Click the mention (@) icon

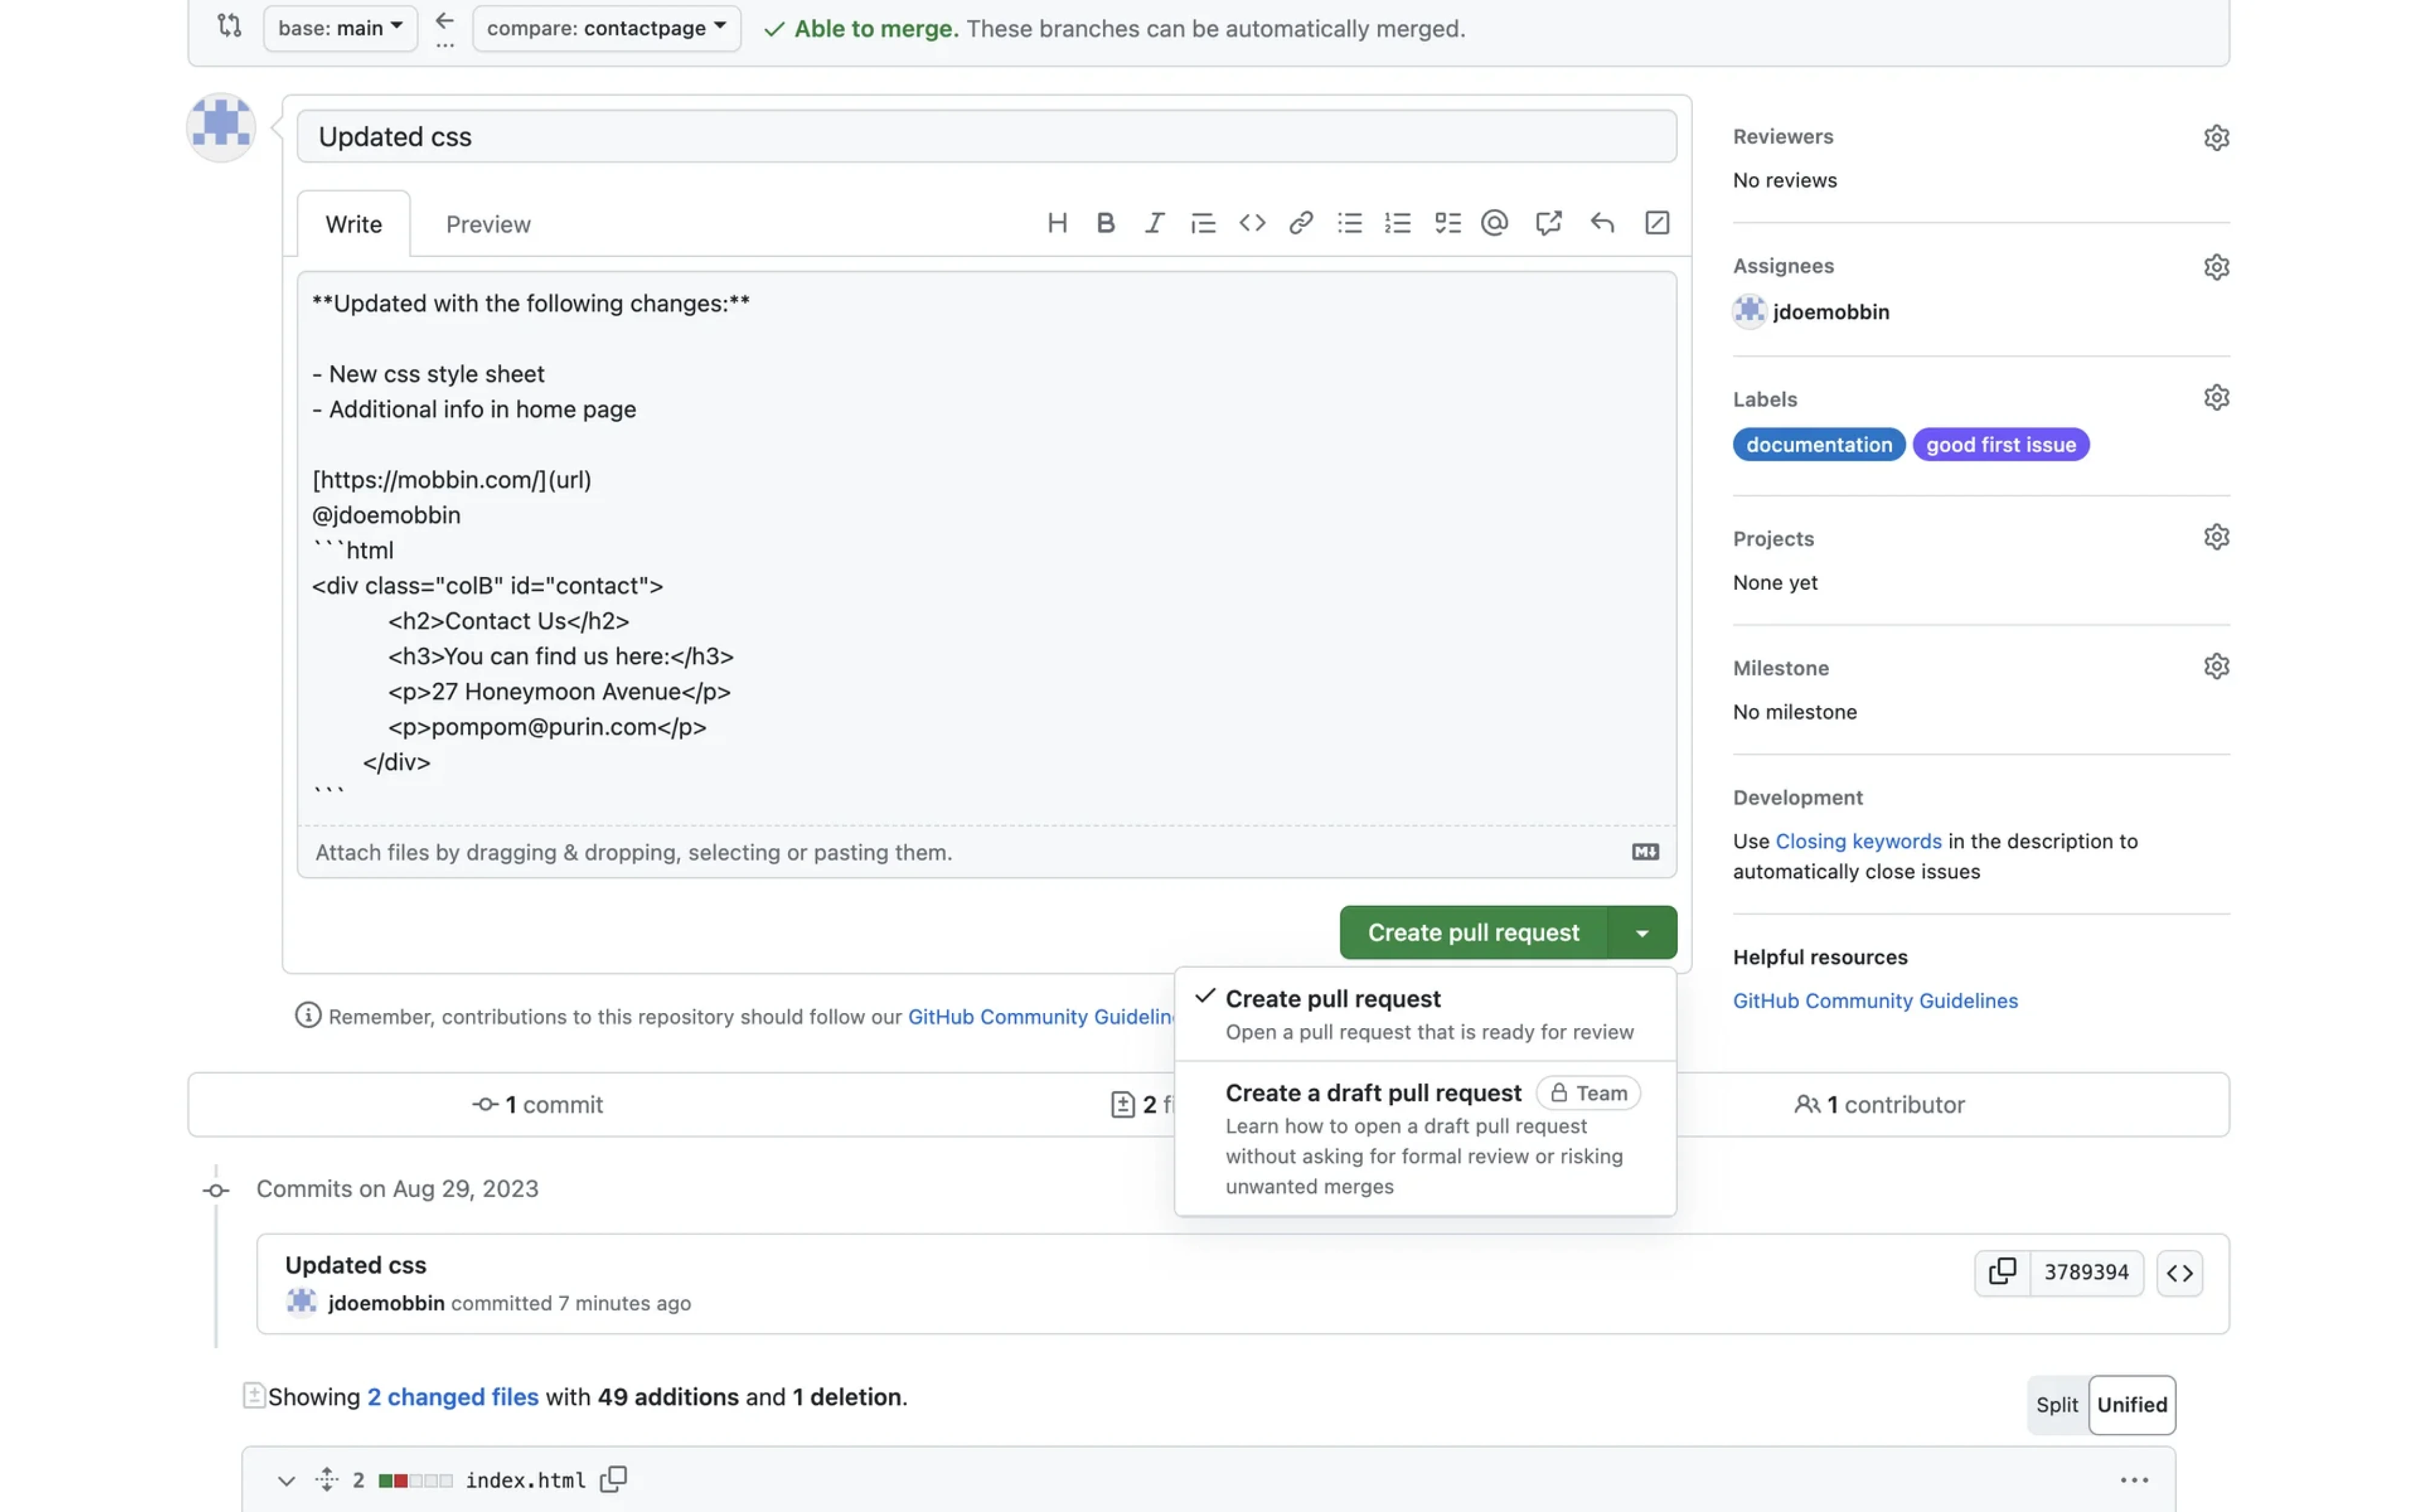(x=1494, y=223)
